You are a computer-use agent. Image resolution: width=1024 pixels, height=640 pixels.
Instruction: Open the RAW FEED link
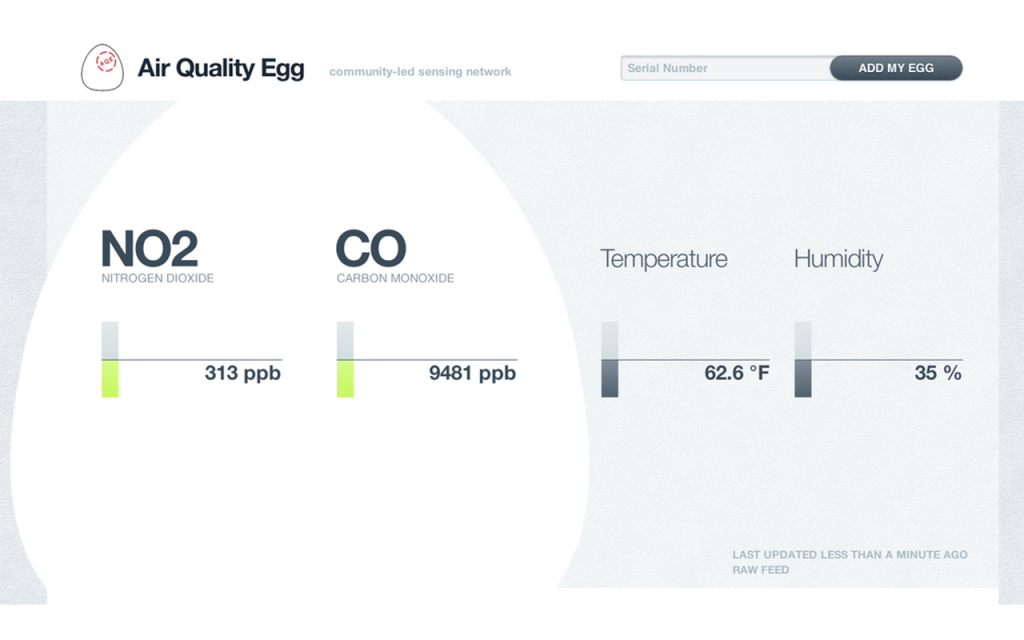(760, 570)
